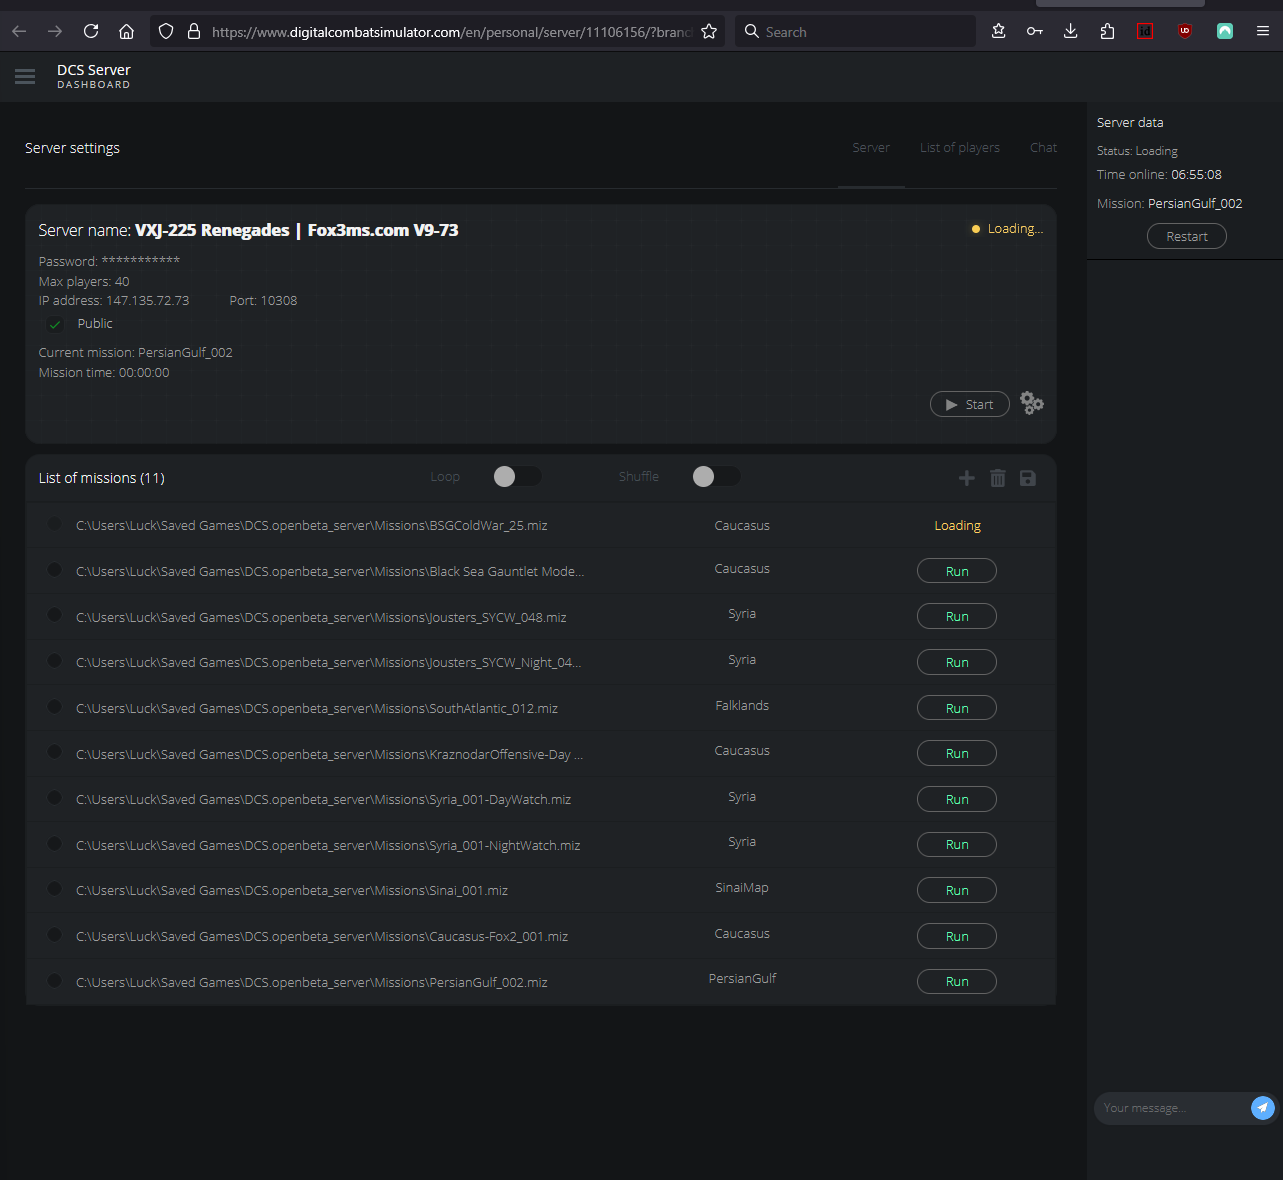Screen dimensions: 1283x1180
Task: Run the Caucasus-Fox2_001.miz mission
Action: click(x=957, y=936)
